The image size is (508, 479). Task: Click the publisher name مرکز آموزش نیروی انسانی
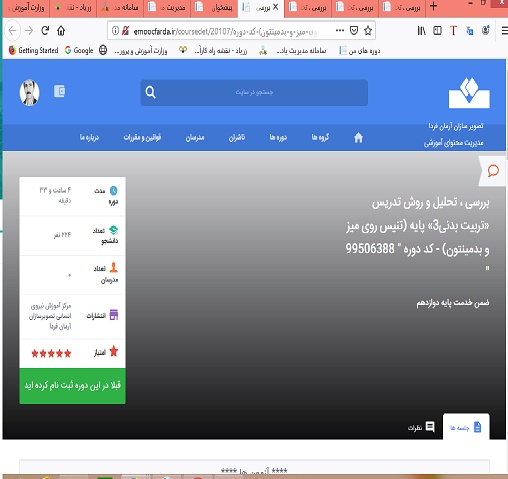point(50,316)
